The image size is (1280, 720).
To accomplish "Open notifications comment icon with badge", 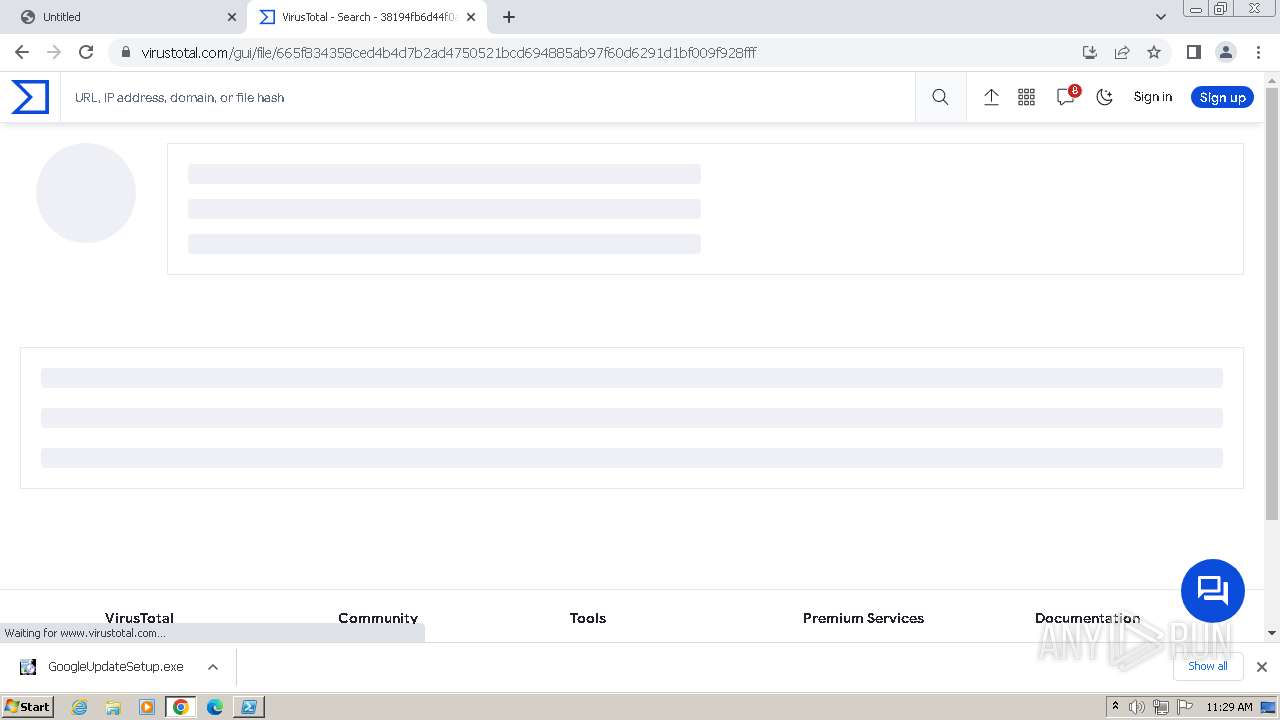I will (1067, 96).
